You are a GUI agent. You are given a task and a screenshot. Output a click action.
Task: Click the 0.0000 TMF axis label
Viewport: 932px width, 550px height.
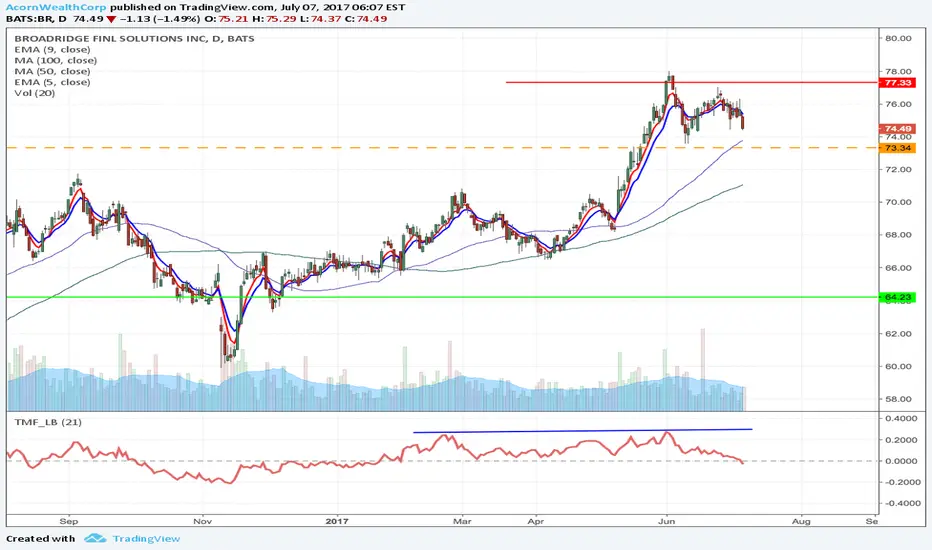[901, 461]
